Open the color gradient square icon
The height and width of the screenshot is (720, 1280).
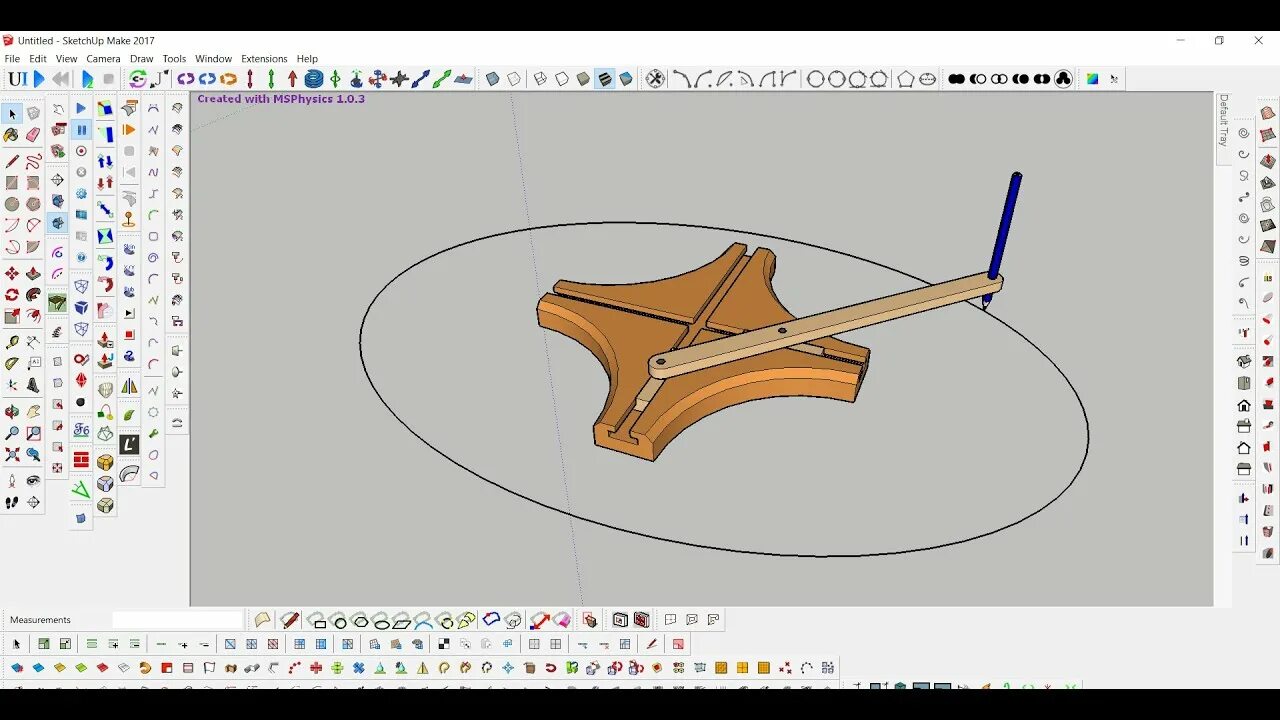click(x=1092, y=79)
